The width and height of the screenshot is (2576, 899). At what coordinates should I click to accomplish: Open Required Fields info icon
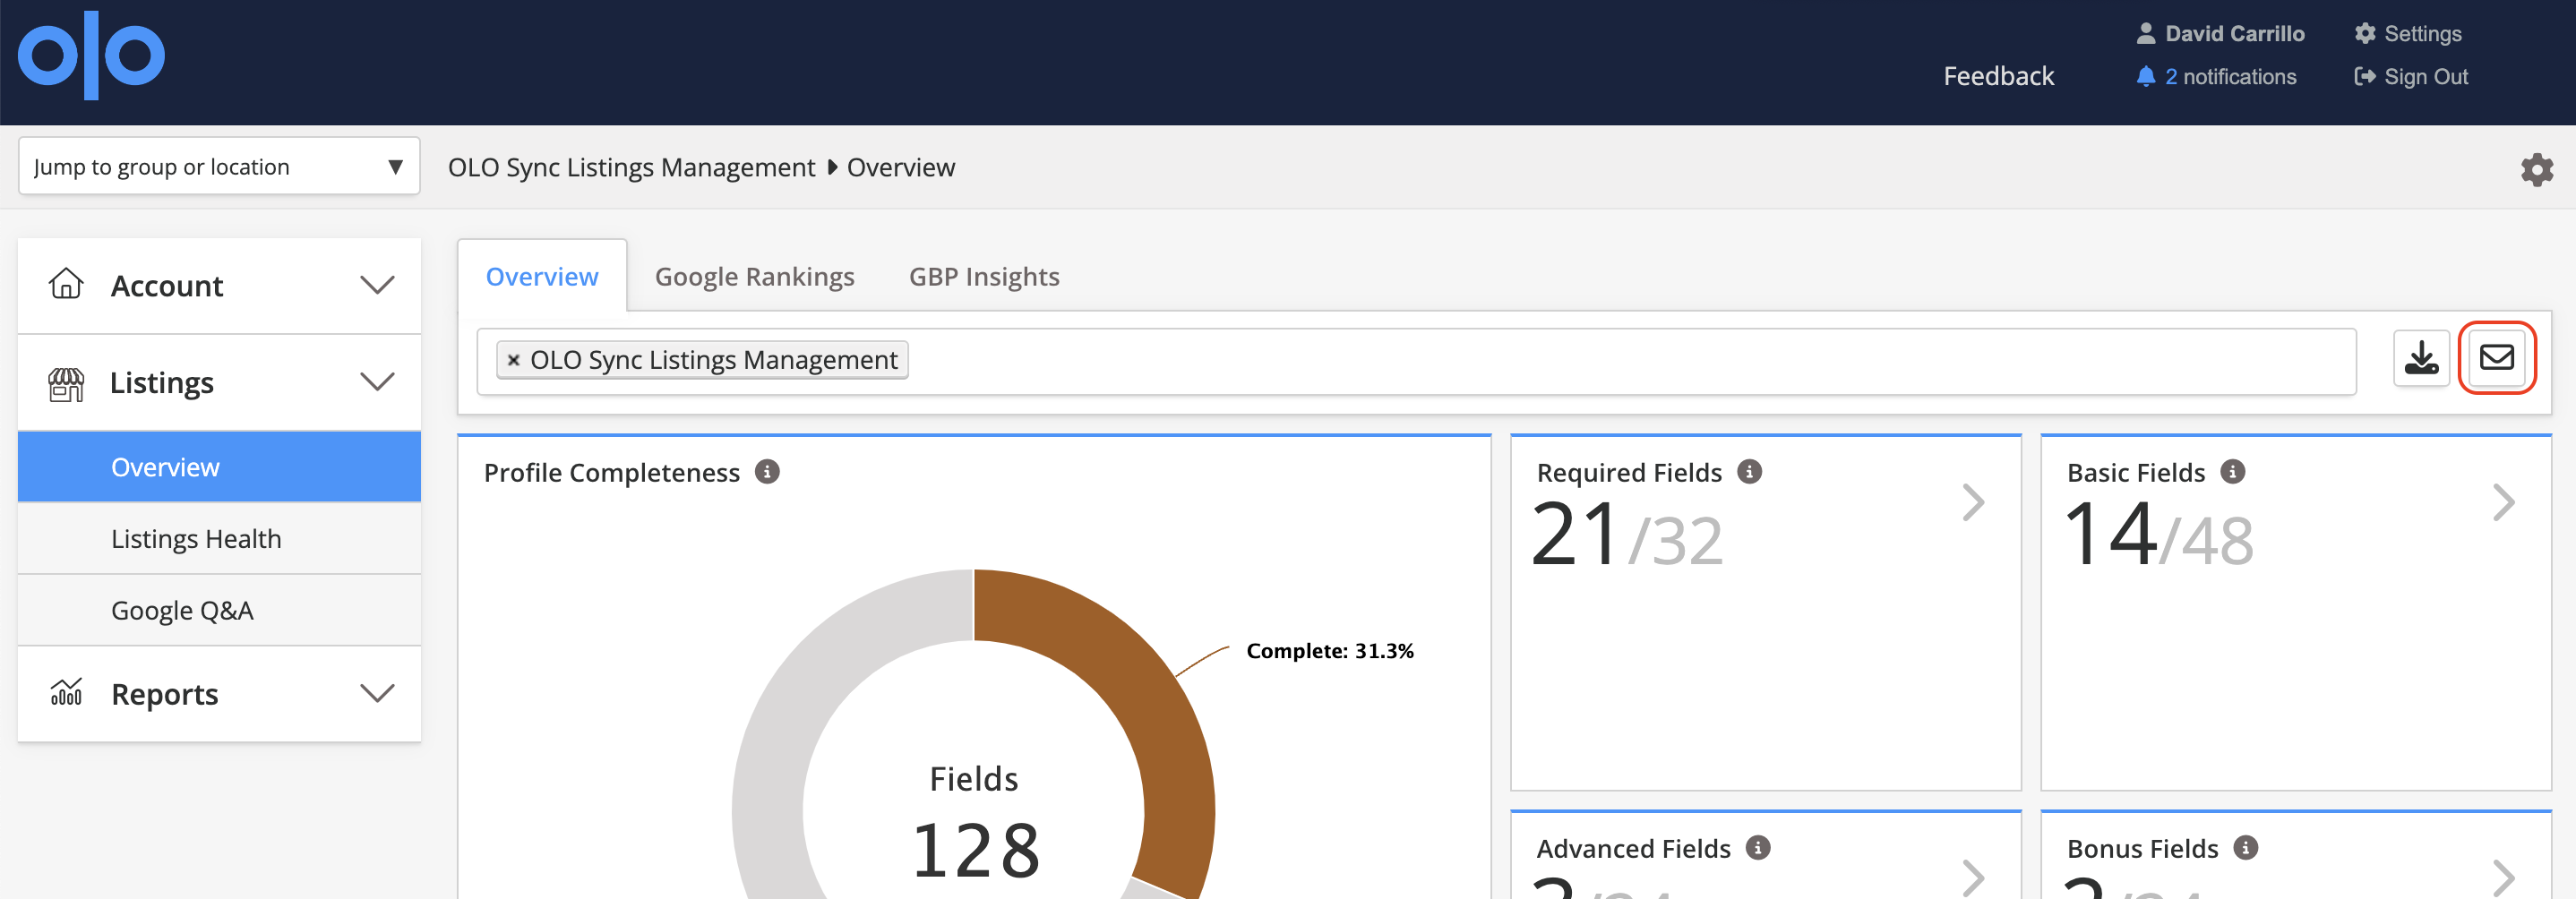(x=1749, y=471)
